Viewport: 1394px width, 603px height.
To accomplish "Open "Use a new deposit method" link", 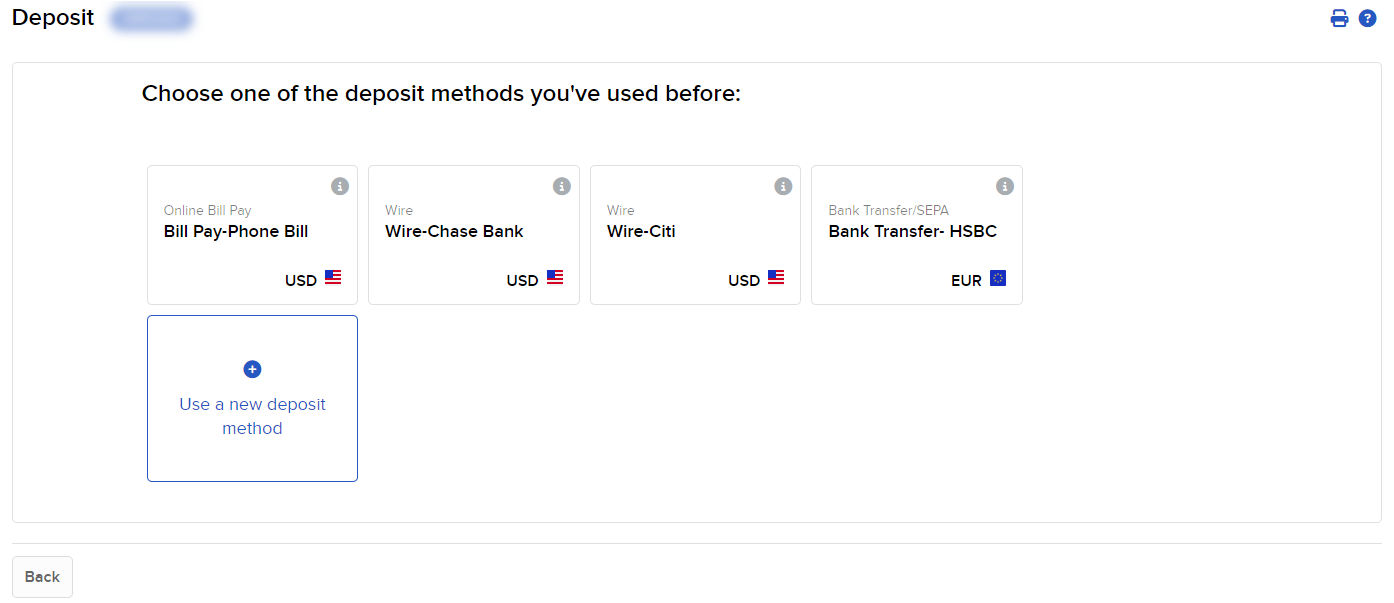I will [x=252, y=416].
